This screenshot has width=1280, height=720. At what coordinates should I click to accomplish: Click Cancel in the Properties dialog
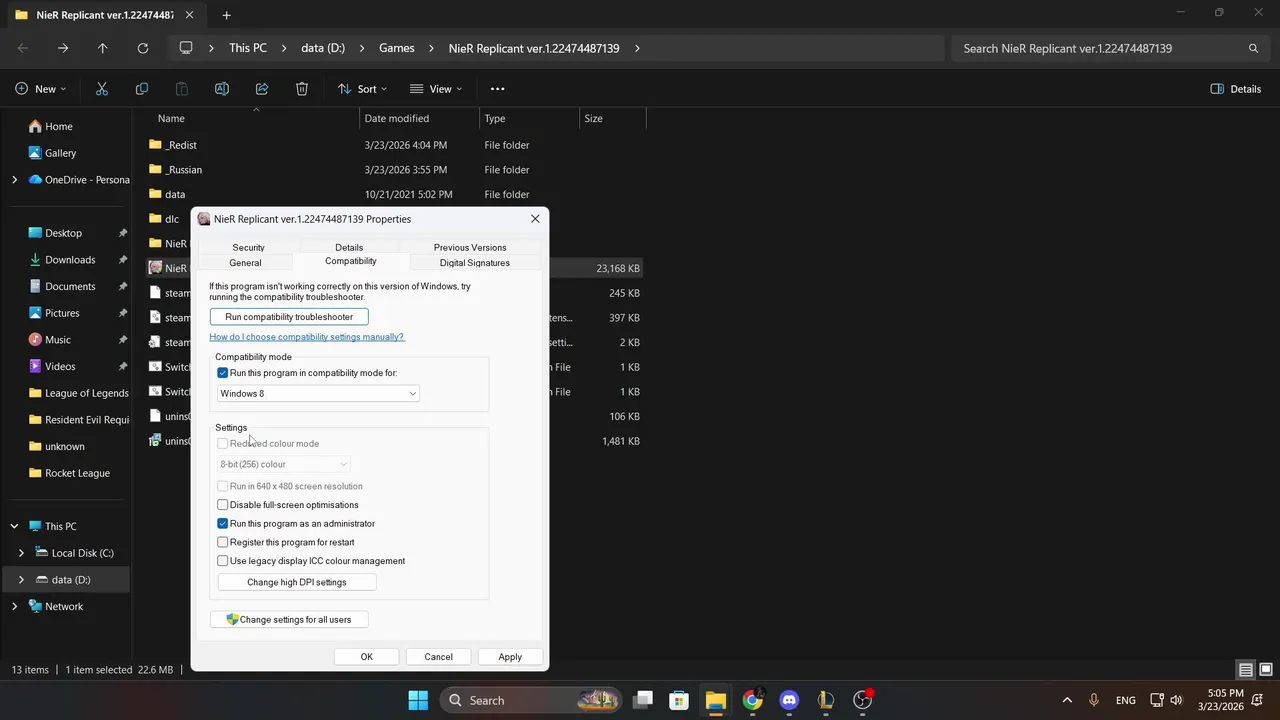[438, 657]
